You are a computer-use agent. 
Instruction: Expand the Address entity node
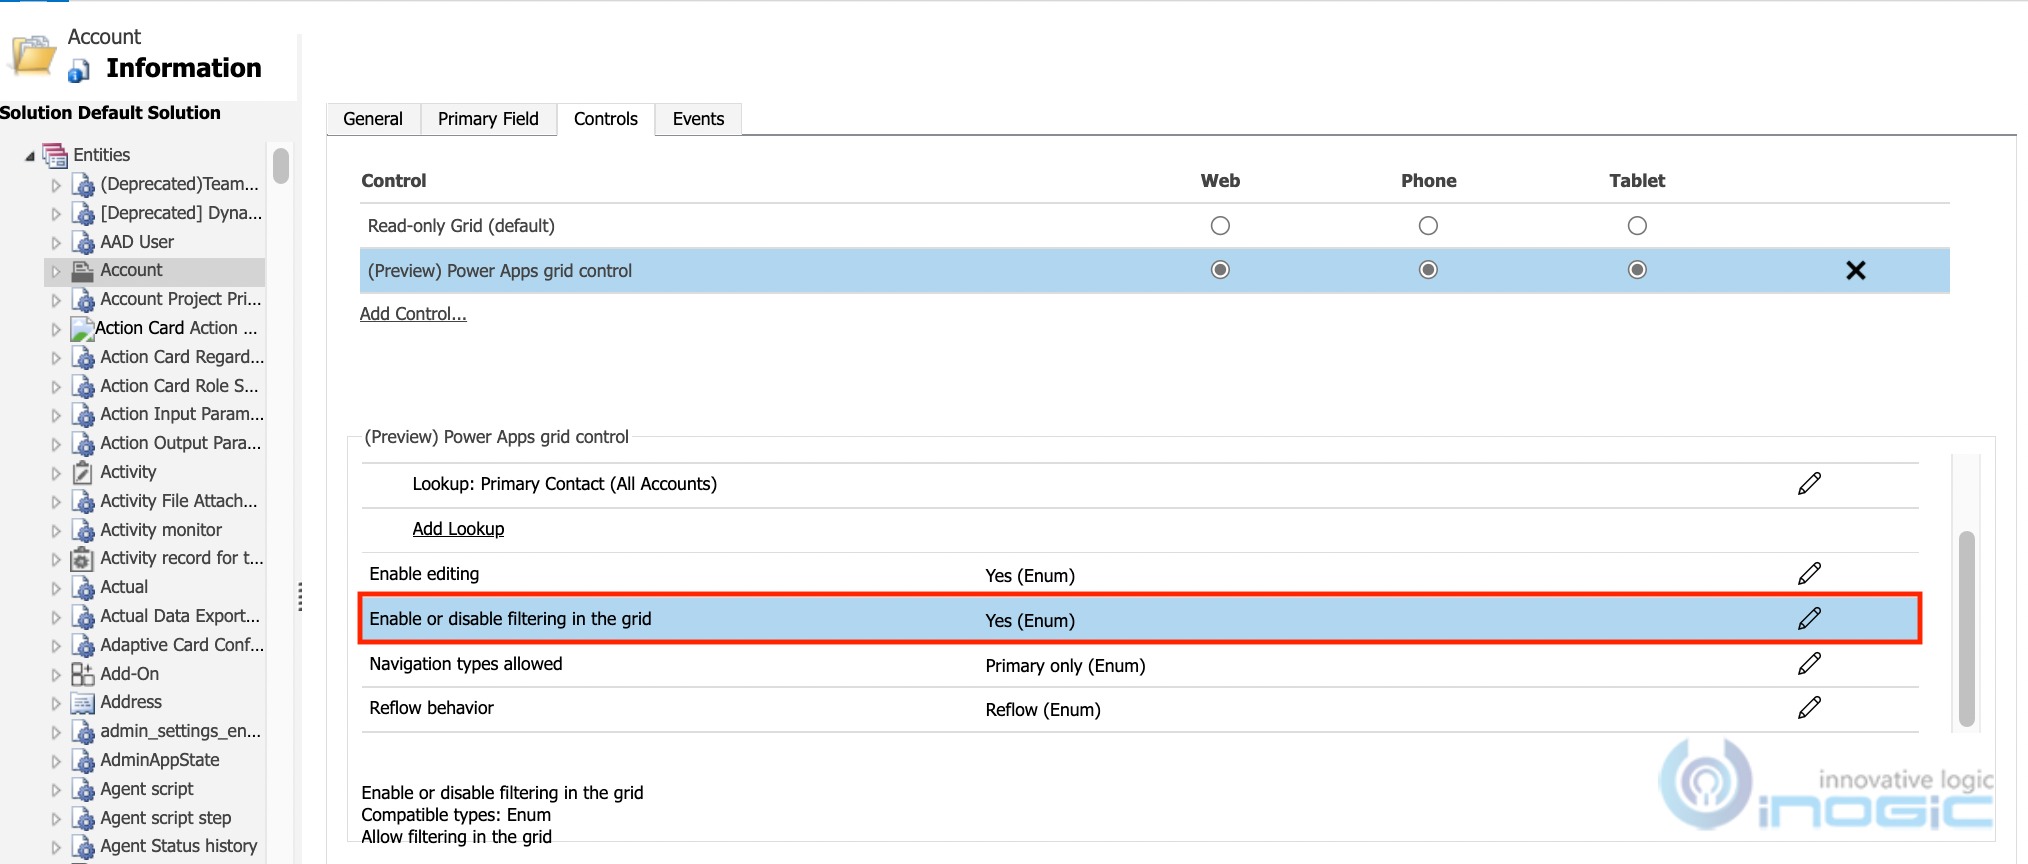[x=56, y=703]
